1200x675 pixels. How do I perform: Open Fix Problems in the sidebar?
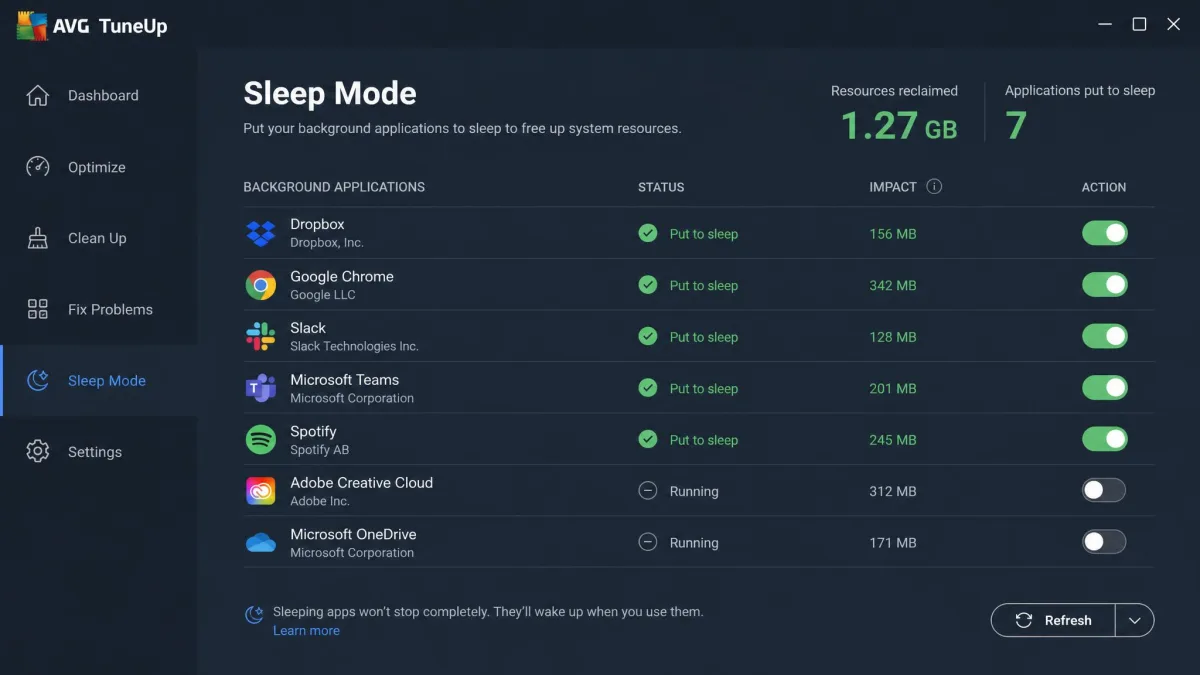tap(99, 309)
